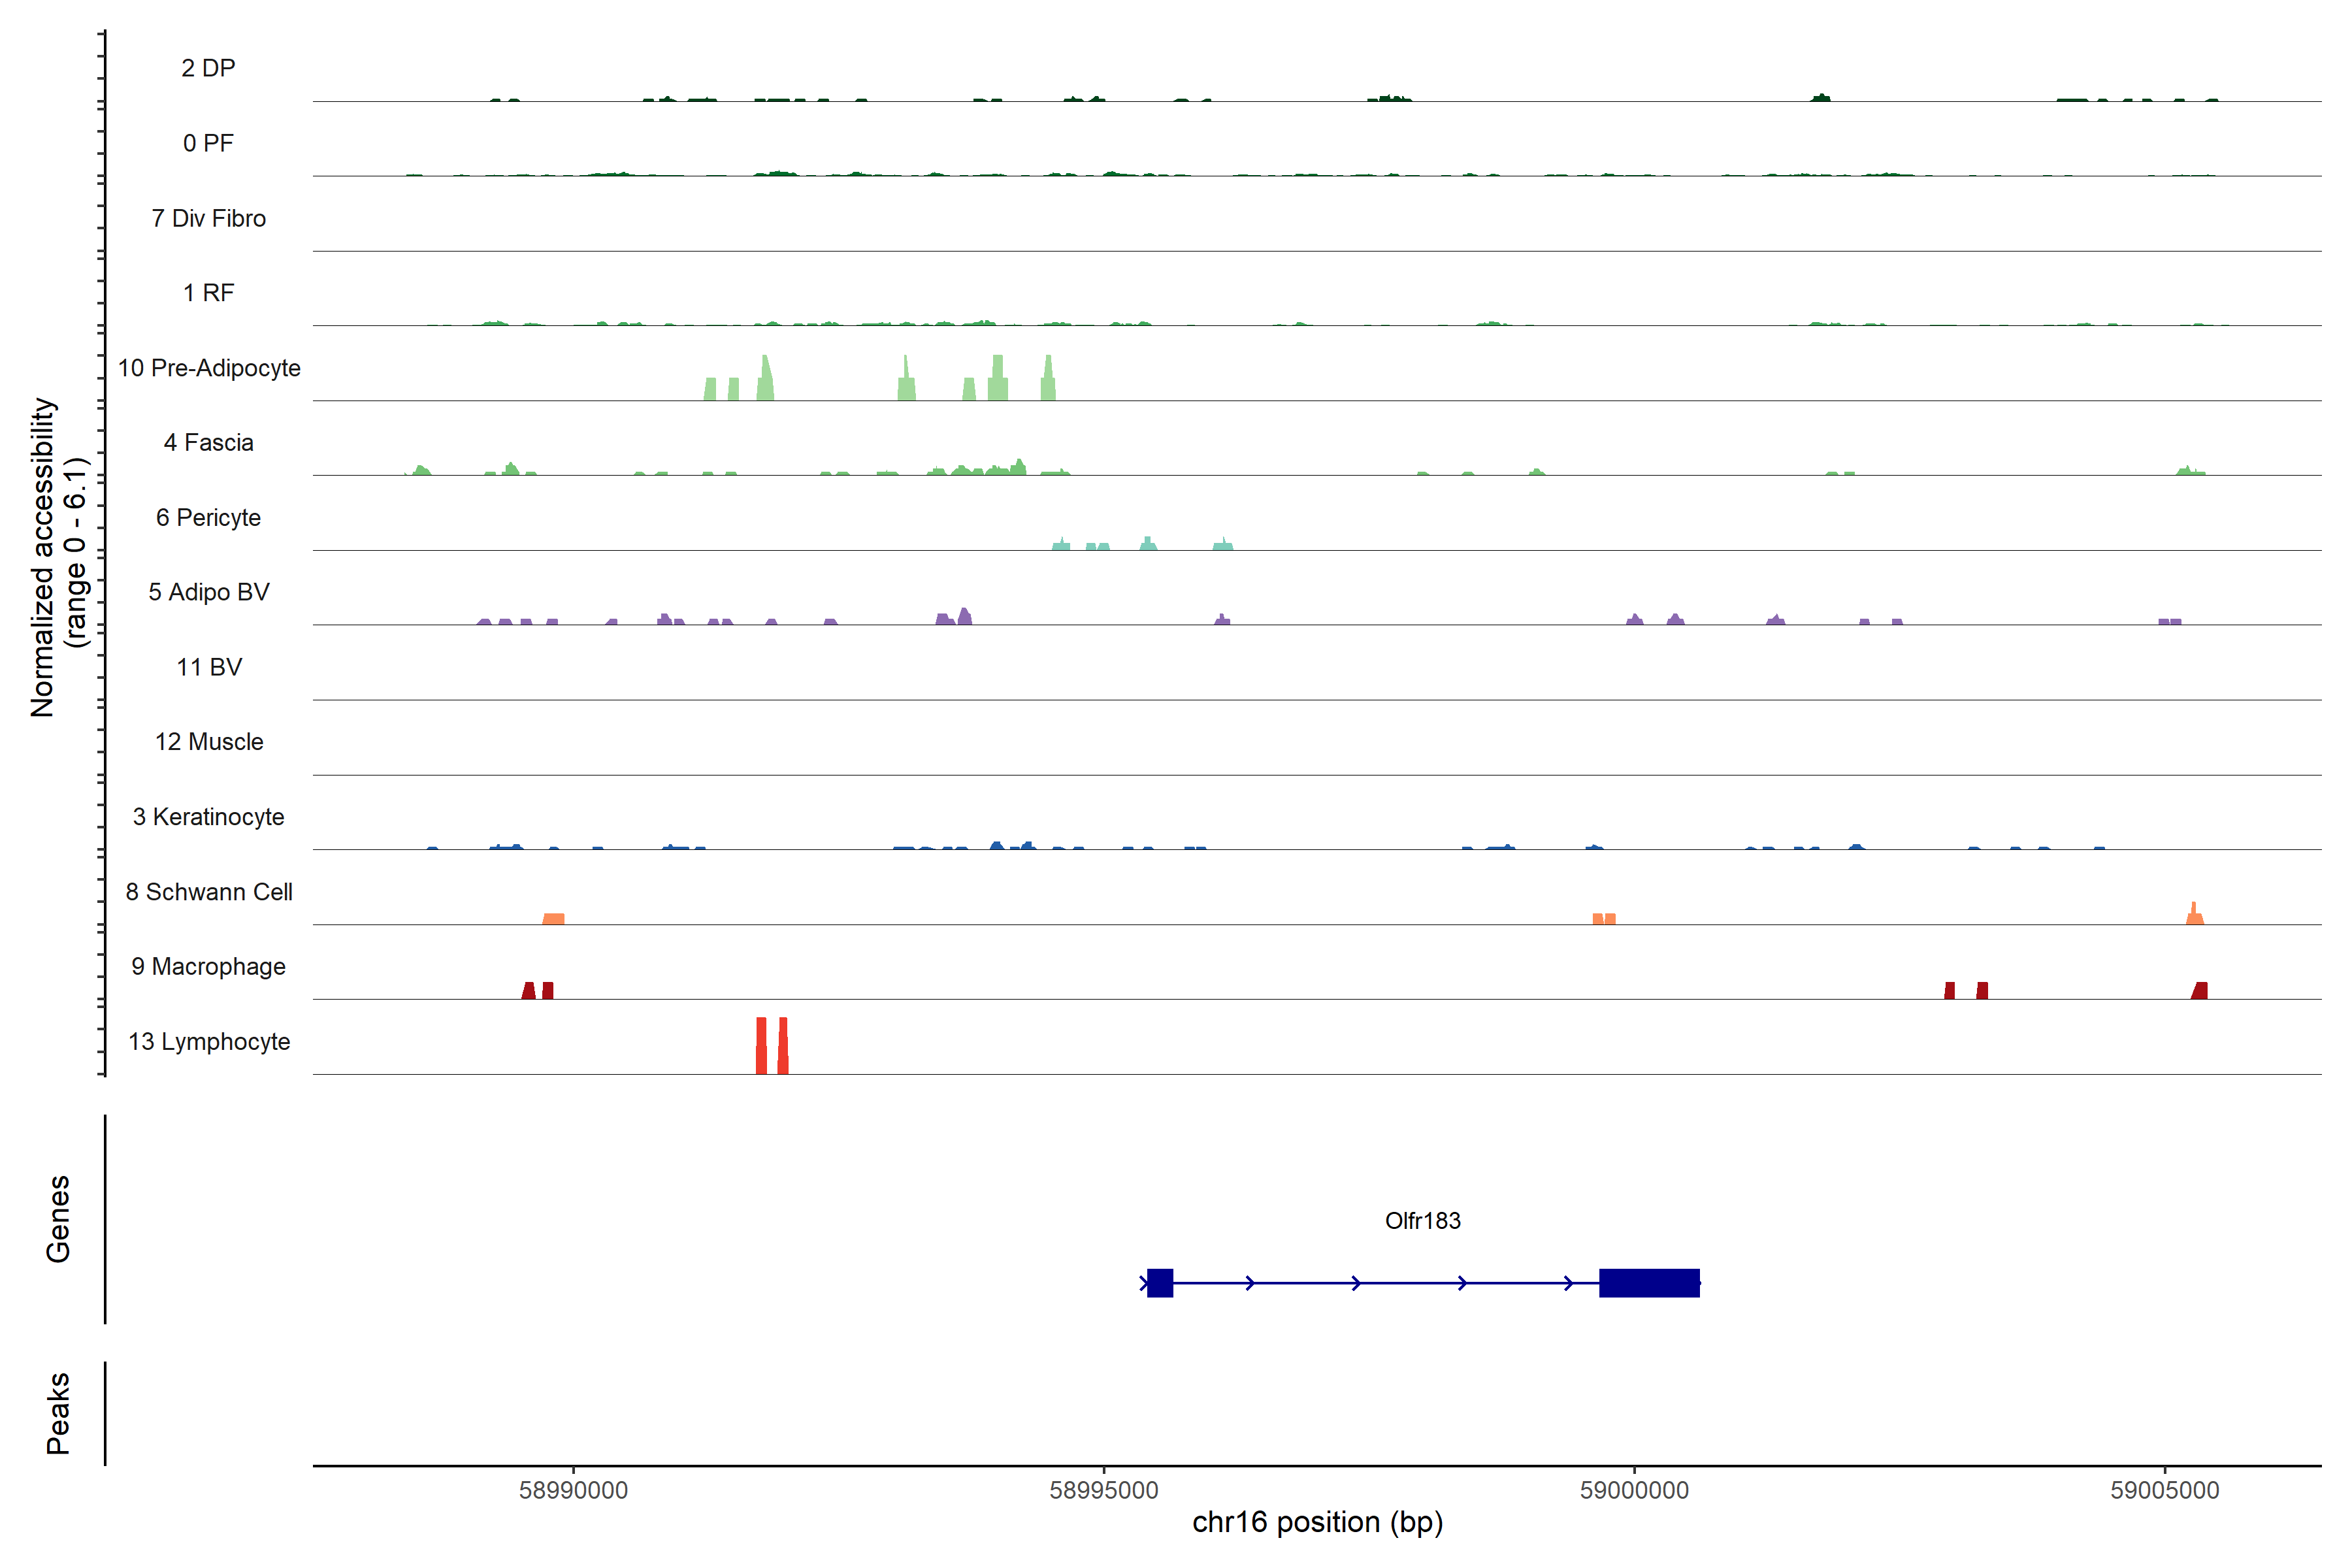This screenshot has width=2352, height=1568.
Task: Click the 59005000 axis tick label
Action: [2164, 1490]
